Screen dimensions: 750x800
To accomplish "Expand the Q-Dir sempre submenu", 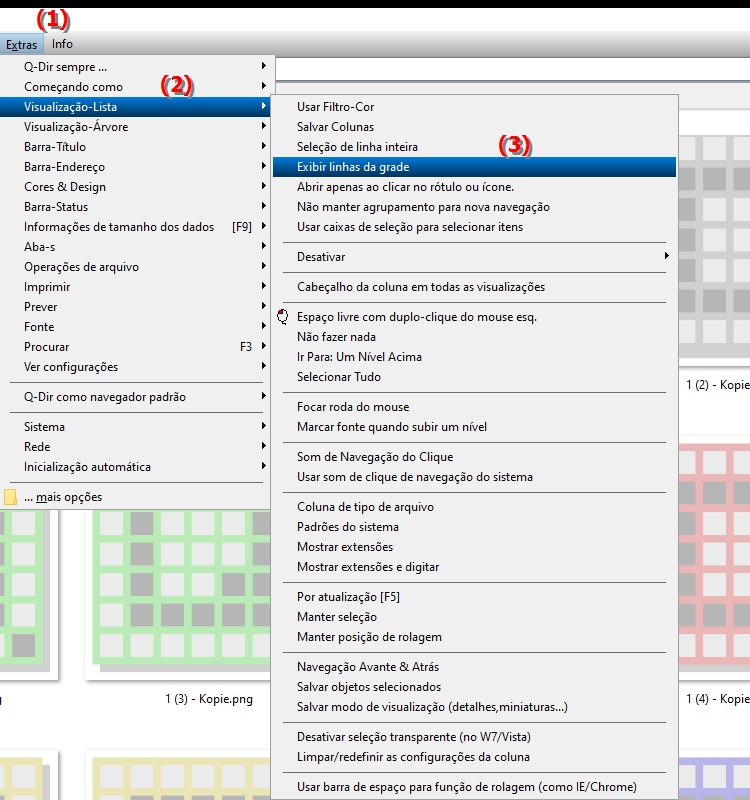I will tap(136, 67).
